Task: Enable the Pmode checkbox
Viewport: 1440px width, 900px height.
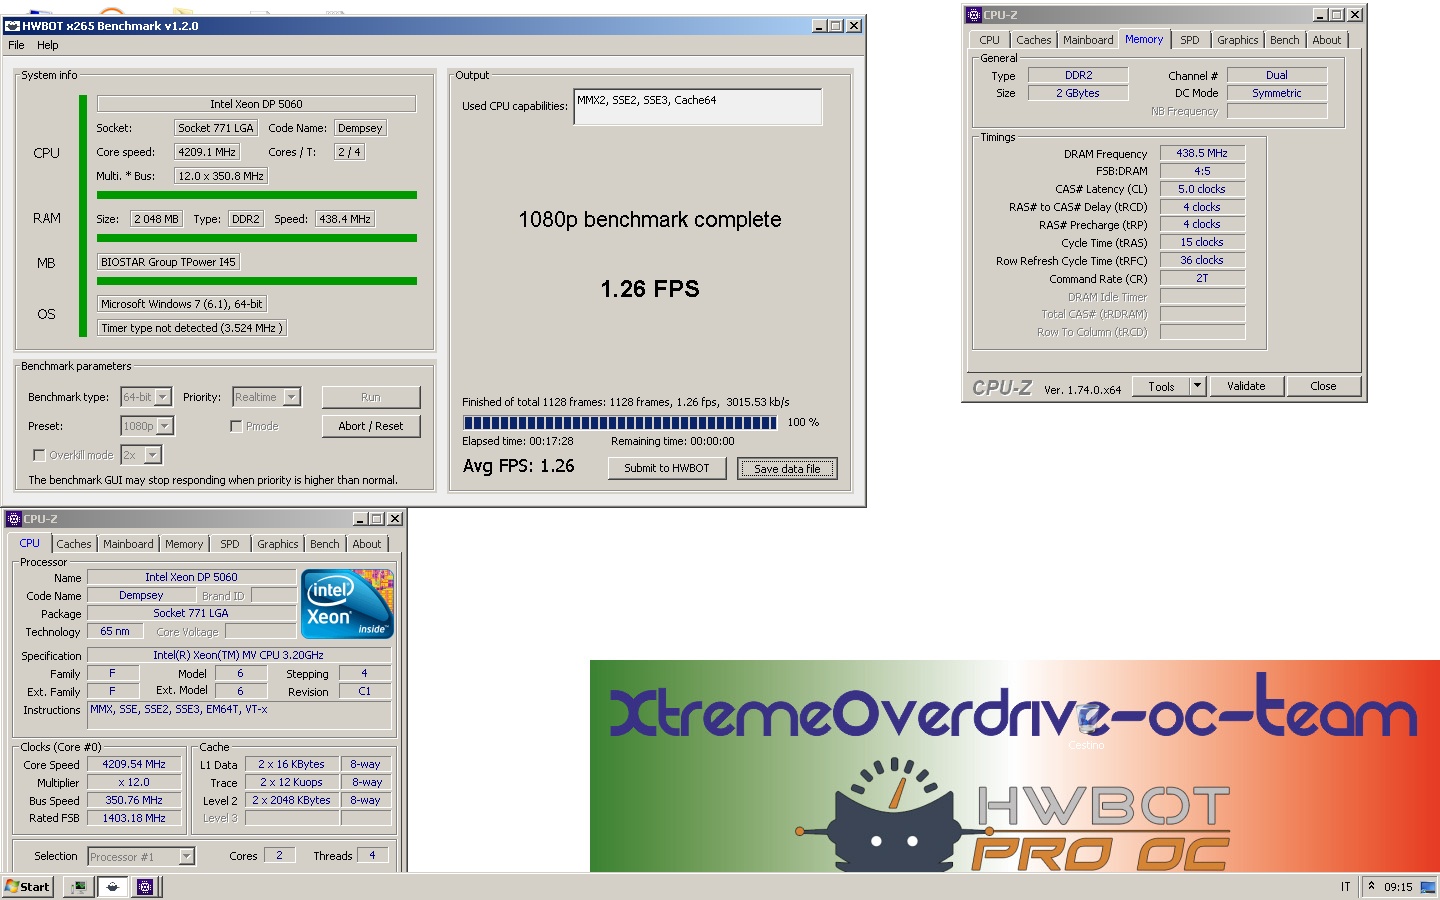Action: 236,426
